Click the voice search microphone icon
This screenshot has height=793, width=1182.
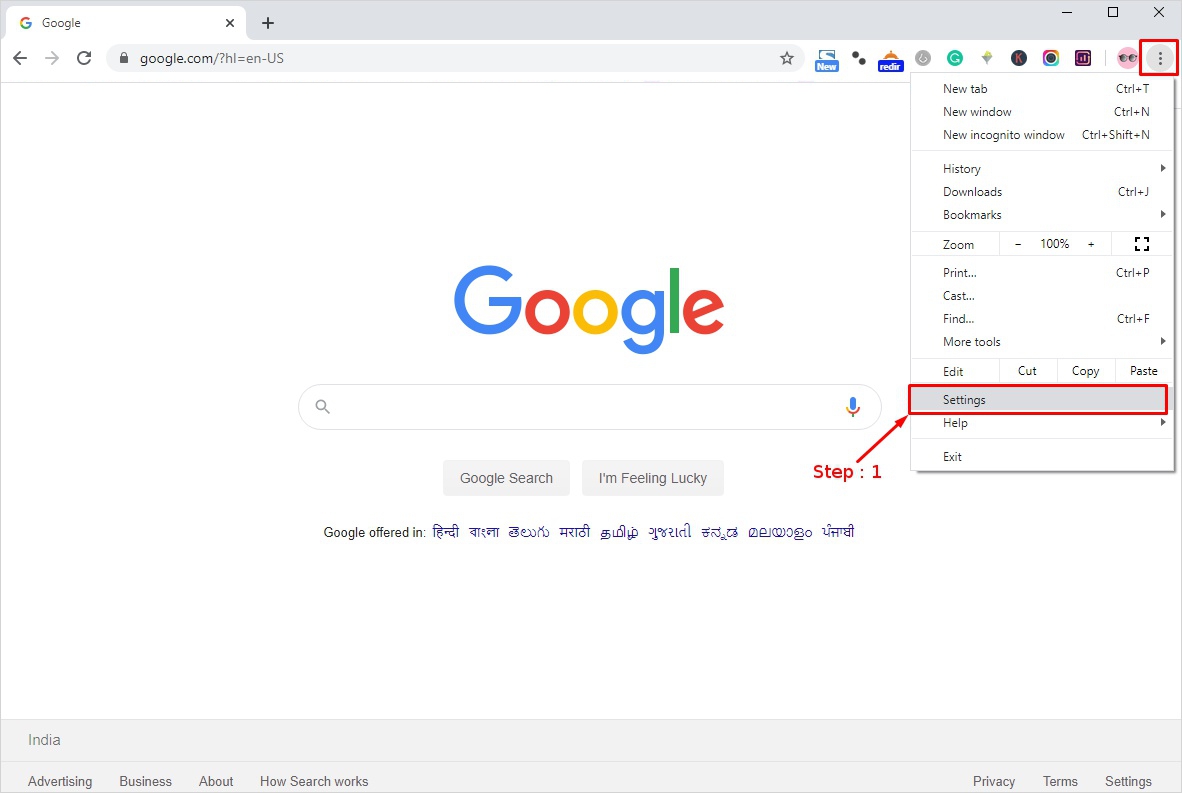(x=852, y=406)
